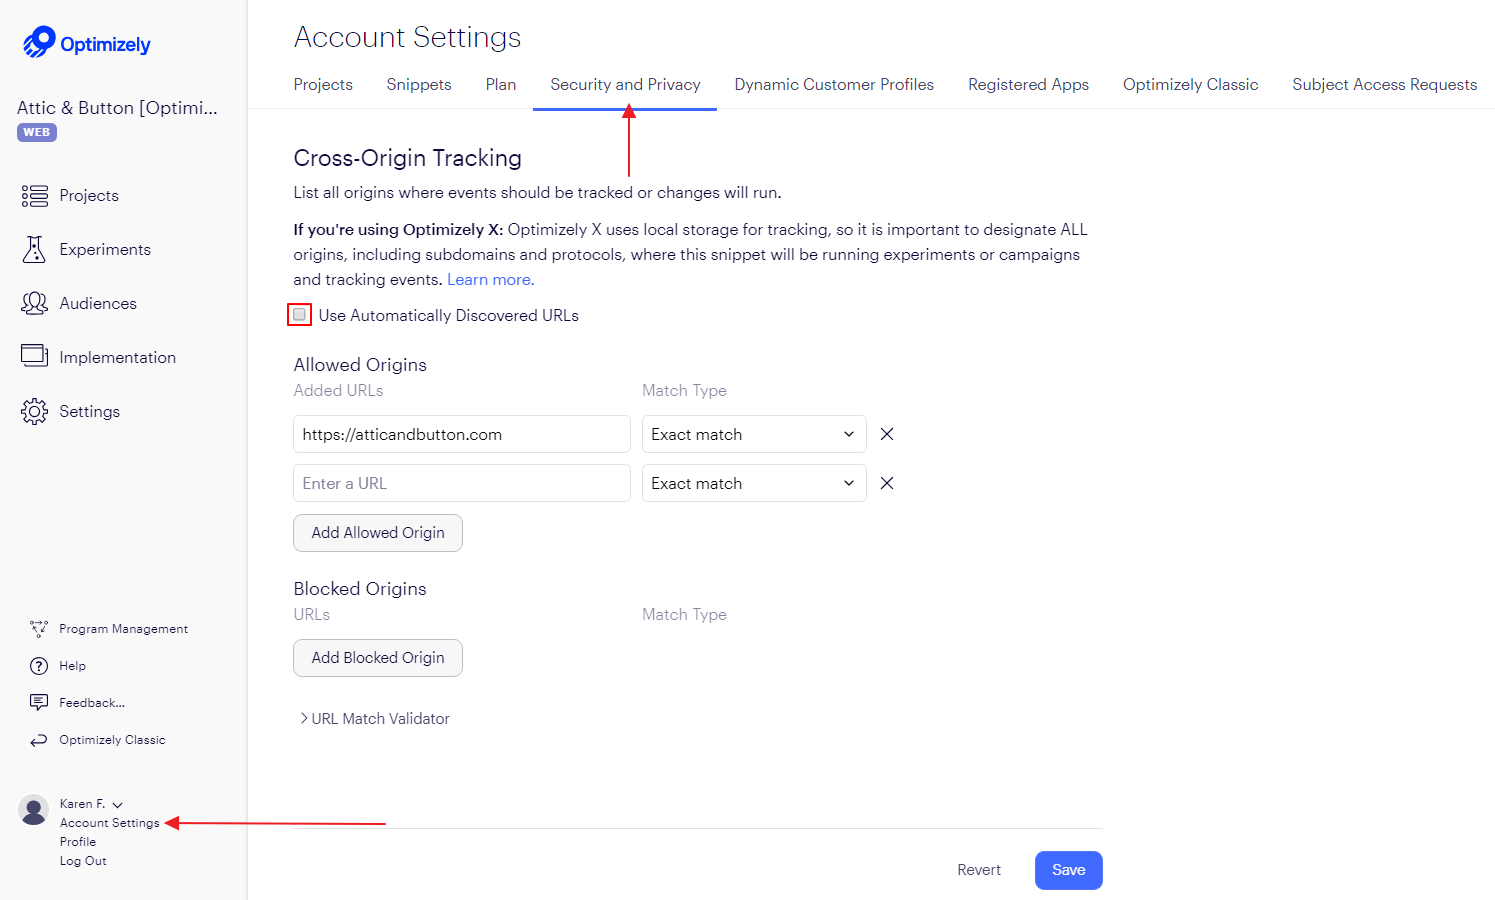Open Feedback in the sidebar
Viewport: 1495px width, 900px height.
point(92,703)
